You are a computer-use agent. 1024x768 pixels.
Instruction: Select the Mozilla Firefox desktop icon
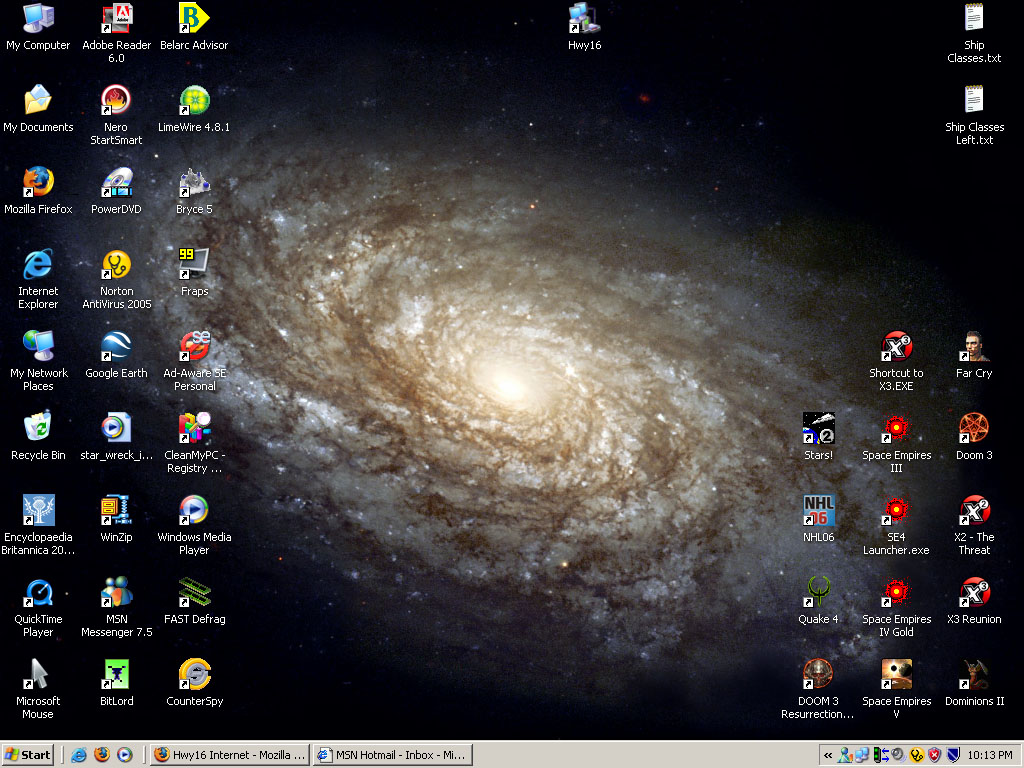(x=38, y=184)
